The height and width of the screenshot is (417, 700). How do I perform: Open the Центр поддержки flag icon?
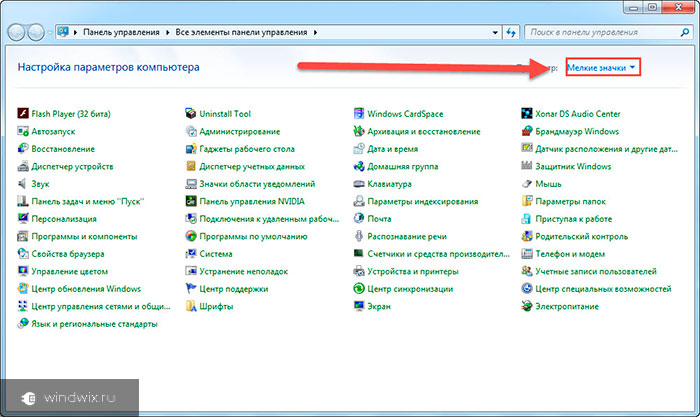pyautogui.click(x=191, y=288)
